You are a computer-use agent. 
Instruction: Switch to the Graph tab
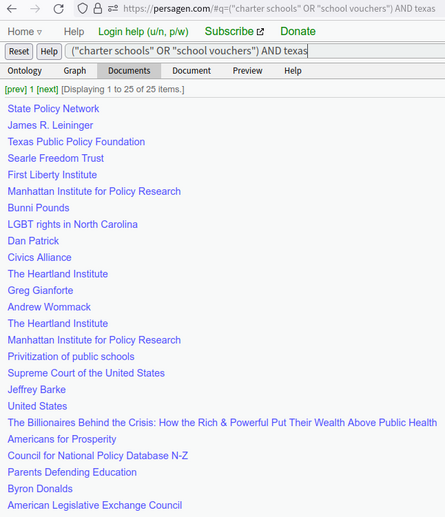(x=75, y=71)
